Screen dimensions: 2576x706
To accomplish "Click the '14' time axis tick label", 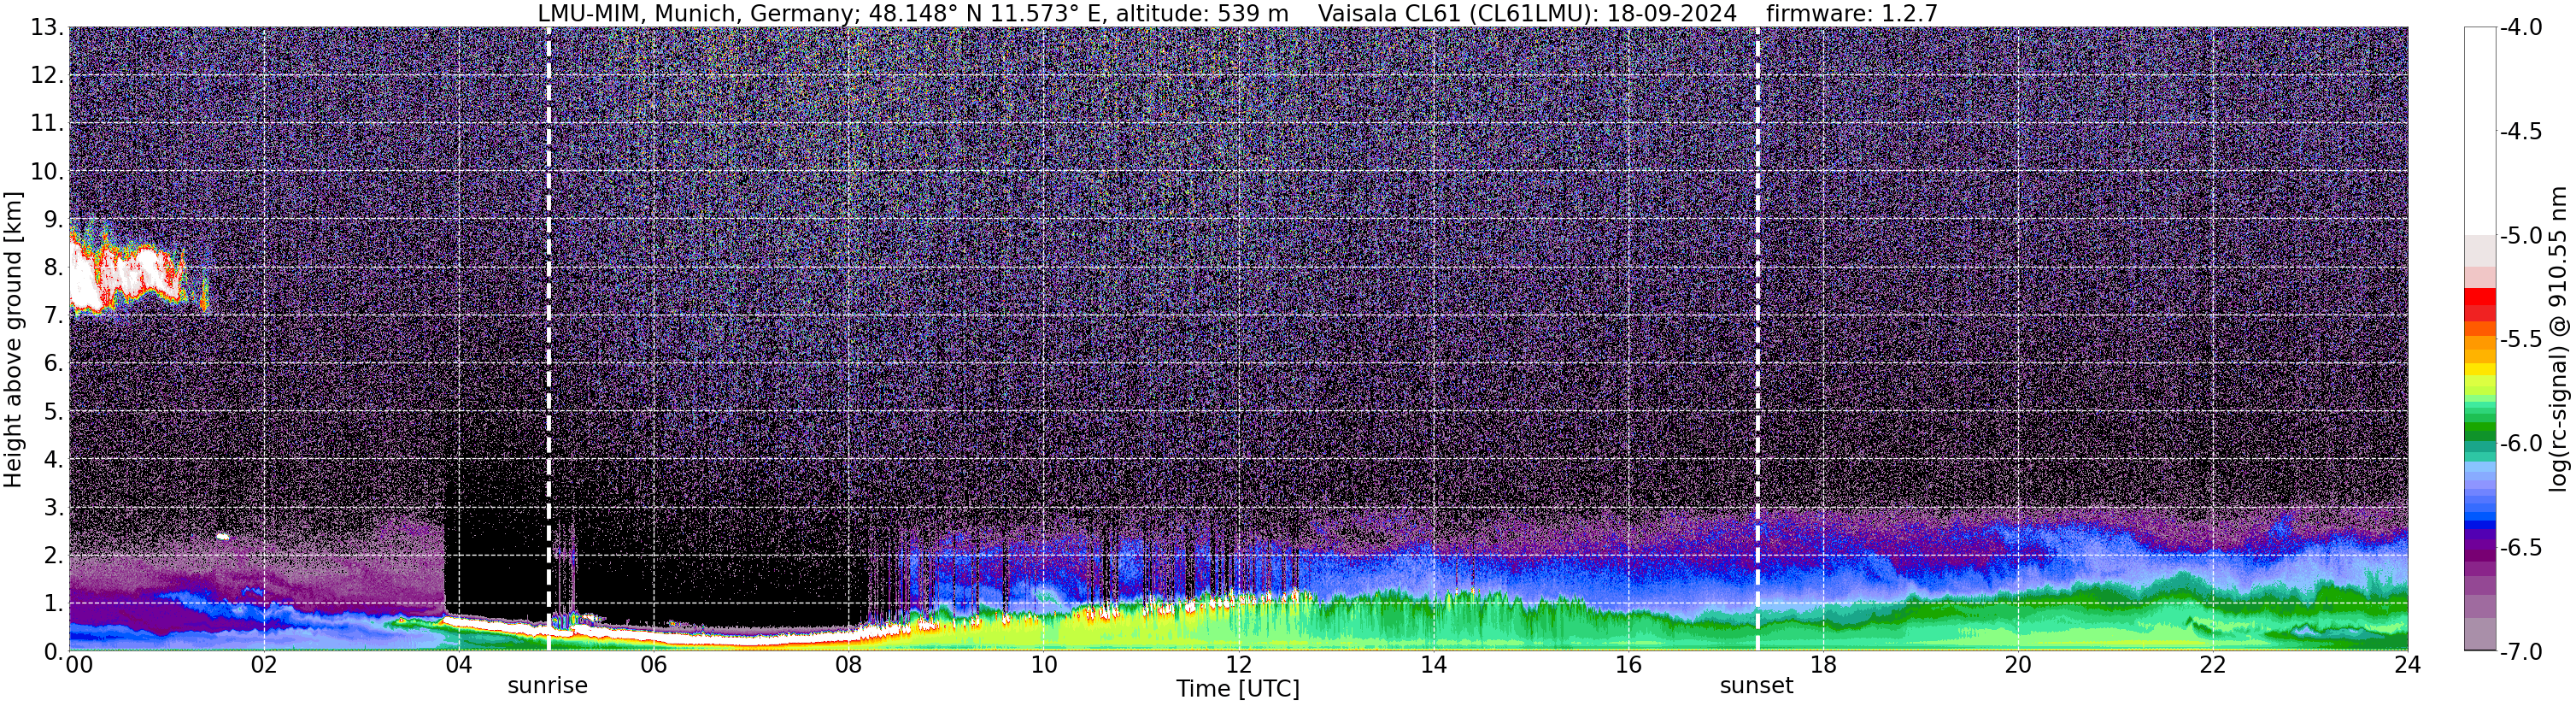I will coord(1433,665).
